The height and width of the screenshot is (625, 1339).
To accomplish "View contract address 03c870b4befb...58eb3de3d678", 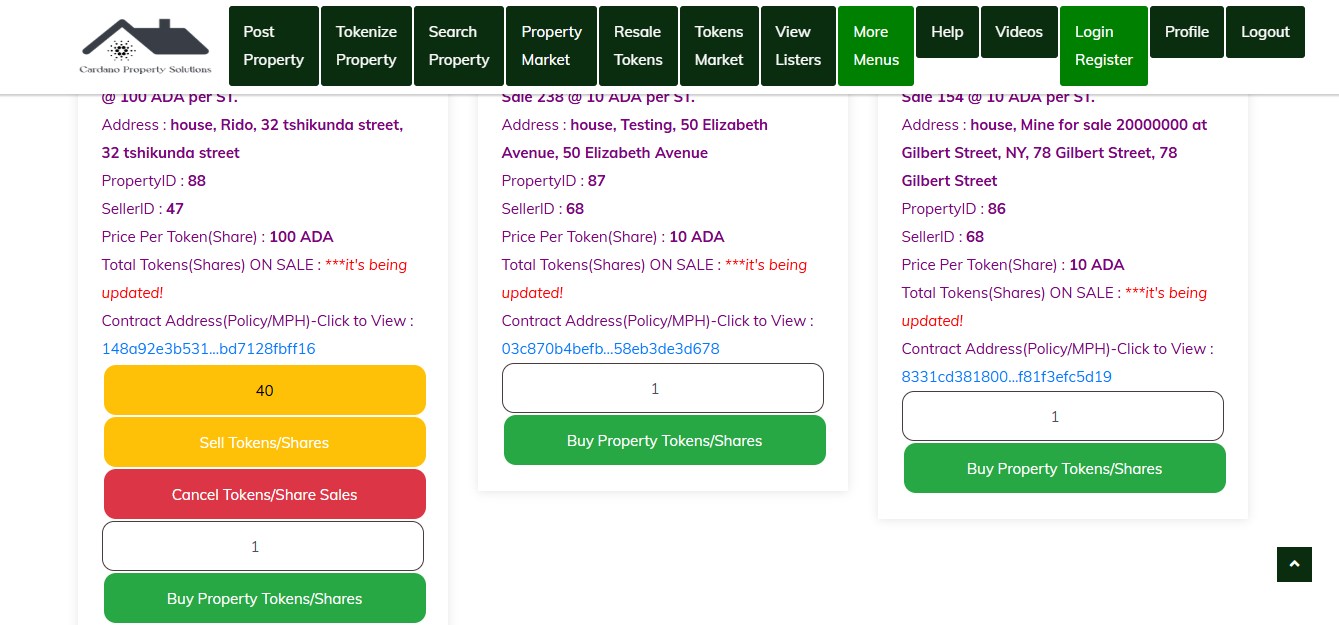I will point(610,349).
